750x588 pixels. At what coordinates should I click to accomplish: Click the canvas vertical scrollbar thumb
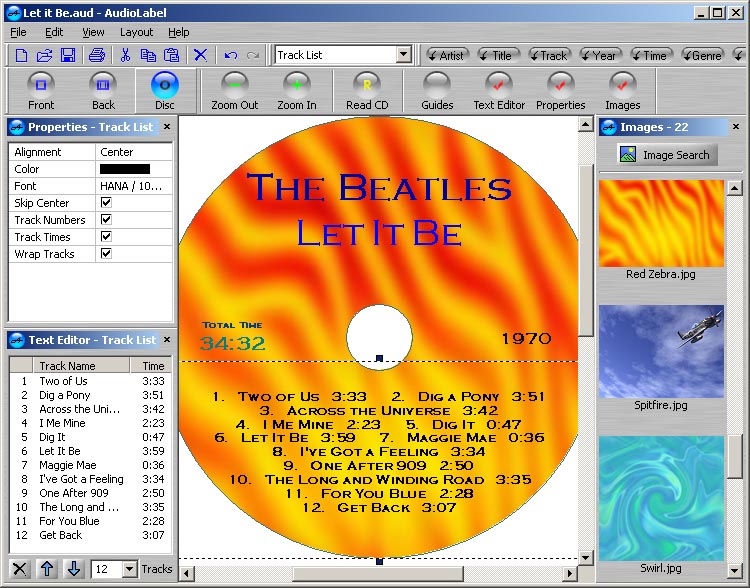pos(586,249)
